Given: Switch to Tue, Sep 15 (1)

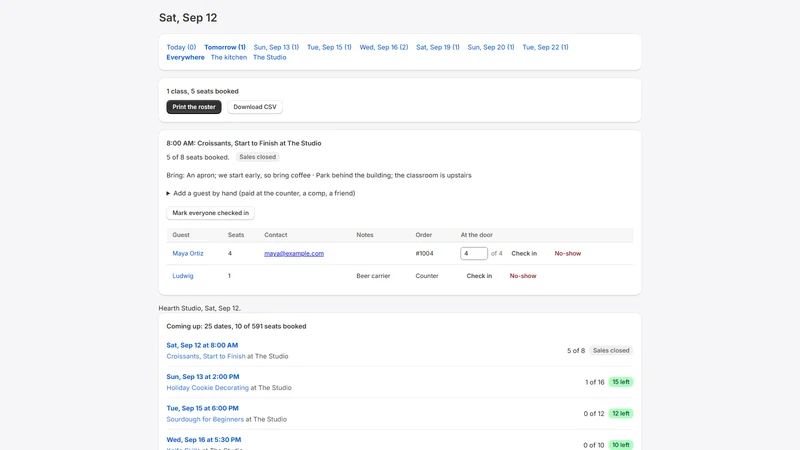Looking at the screenshot, I should 329,47.
